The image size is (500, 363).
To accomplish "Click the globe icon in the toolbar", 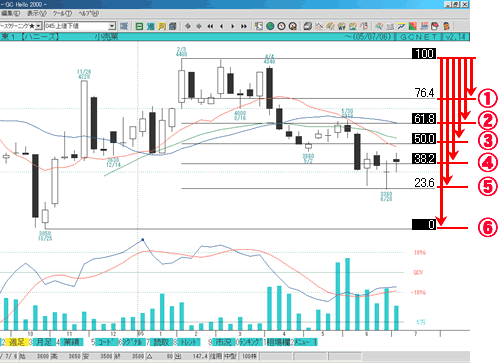I will pyautogui.click(x=270, y=26).
